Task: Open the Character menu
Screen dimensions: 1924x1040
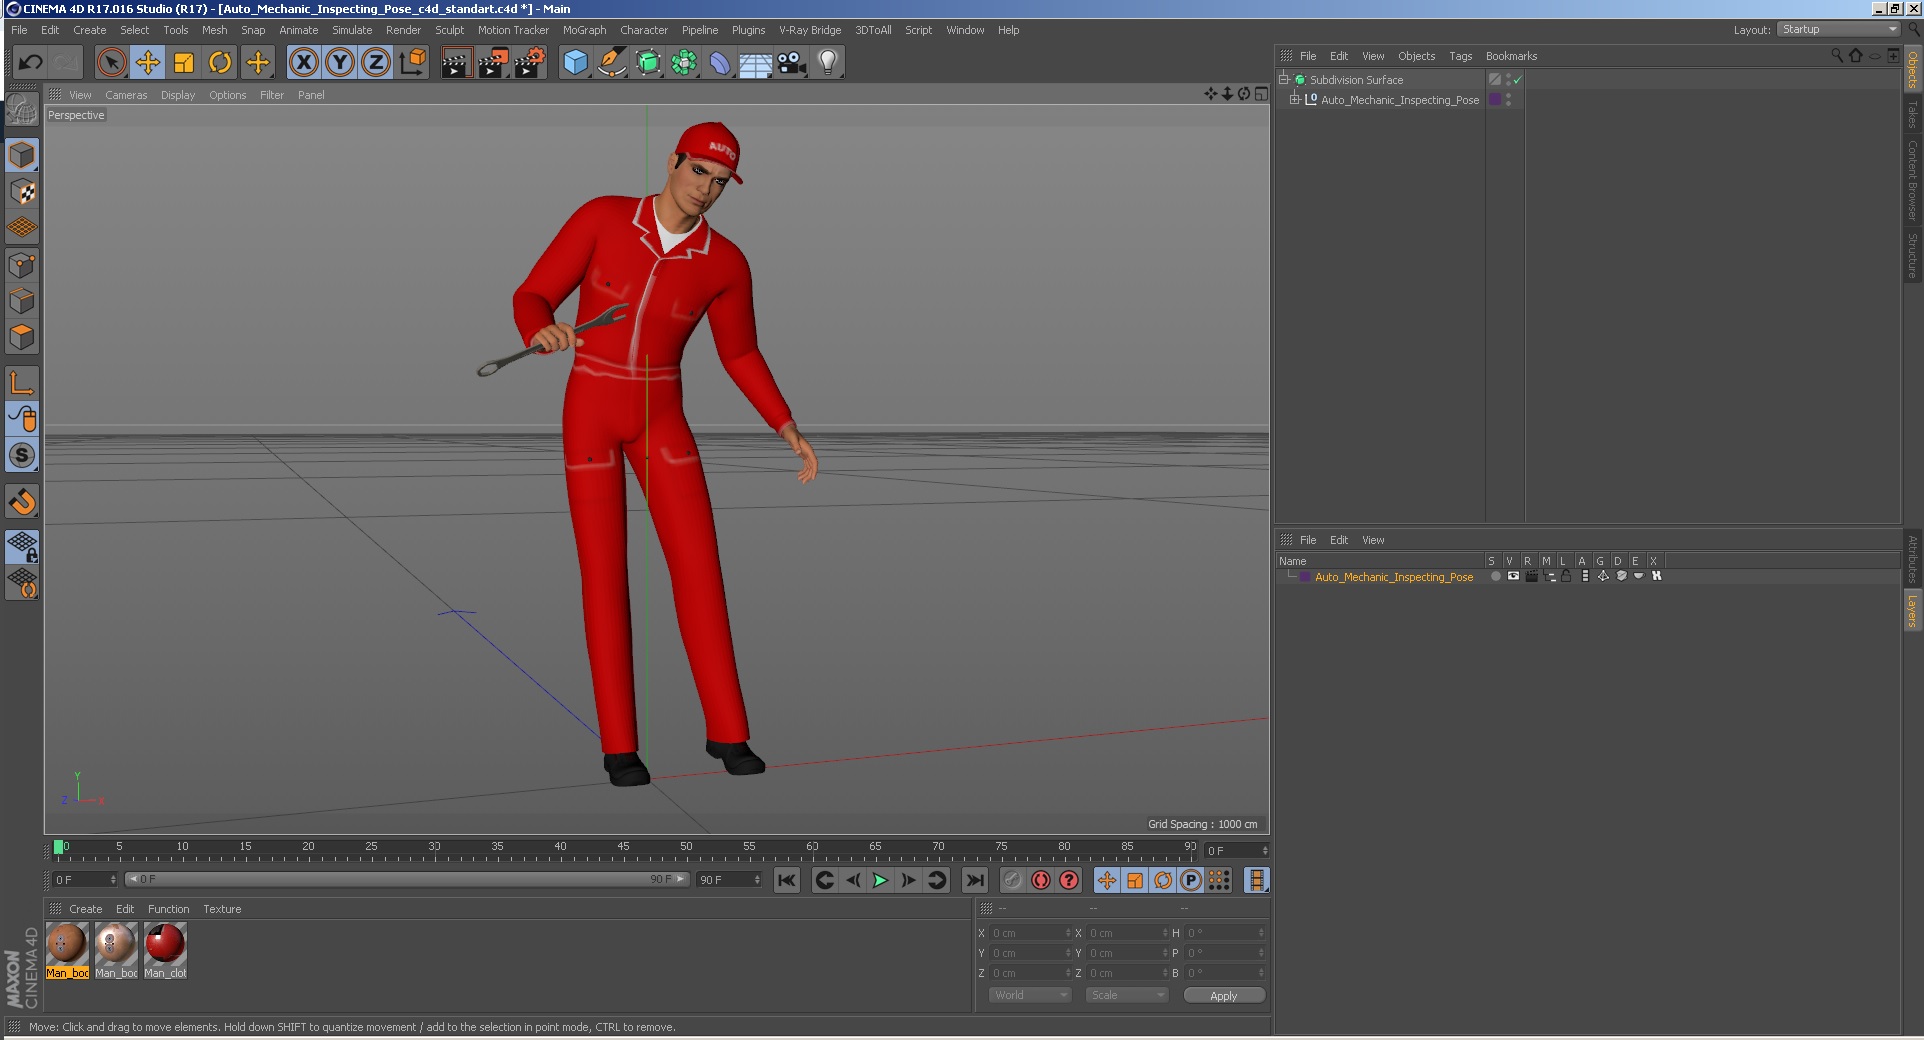Action: 644,30
